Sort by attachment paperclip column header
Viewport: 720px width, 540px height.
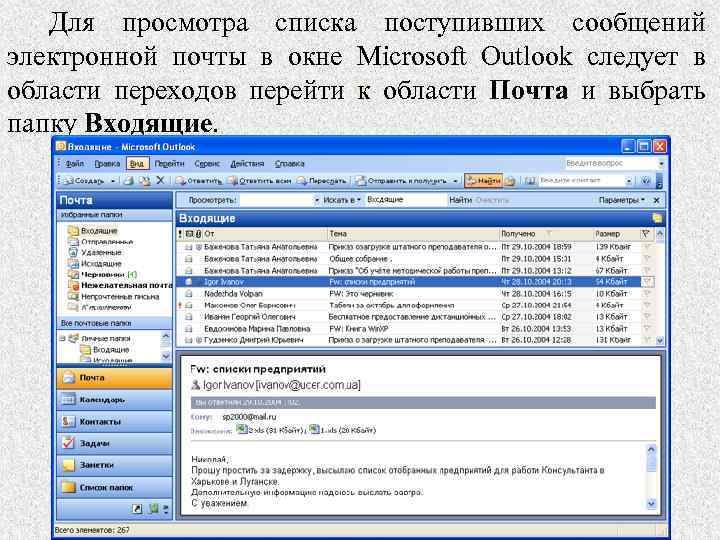click(x=199, y=234)
